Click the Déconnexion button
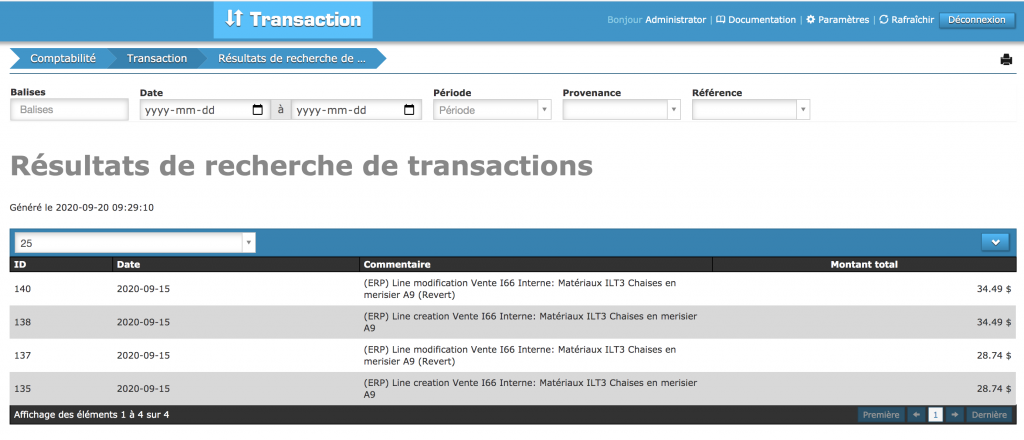The height and width of the screenshot is (440, 1024). point(977,20)
